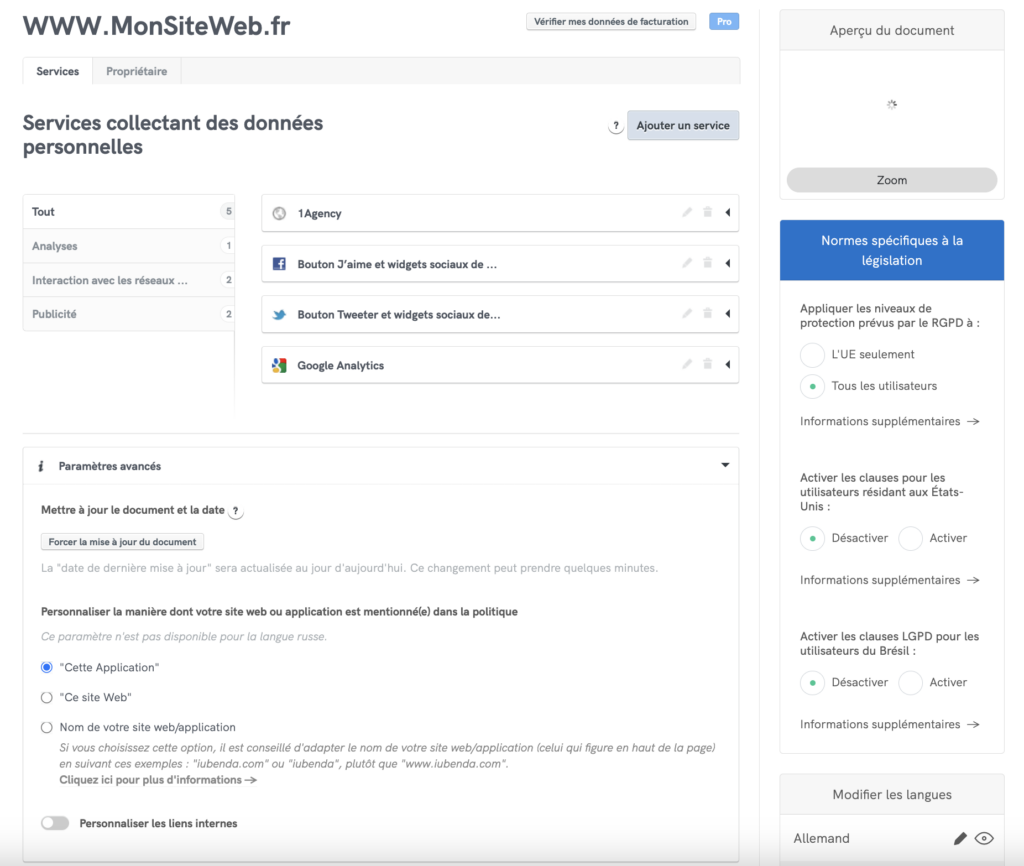
Task: Click trash icon for Facebook J'aime service
Action: (707, 263)
